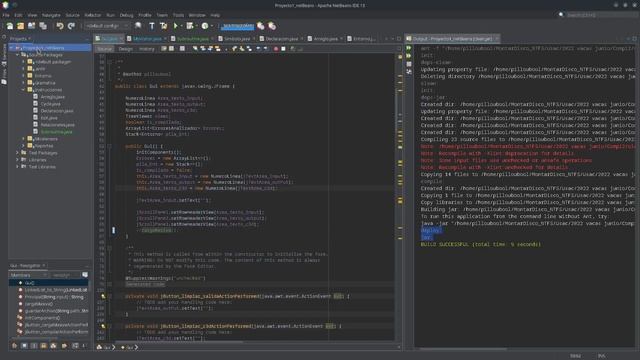Click the Generated Code fold in editor

[x=145, y=284]
